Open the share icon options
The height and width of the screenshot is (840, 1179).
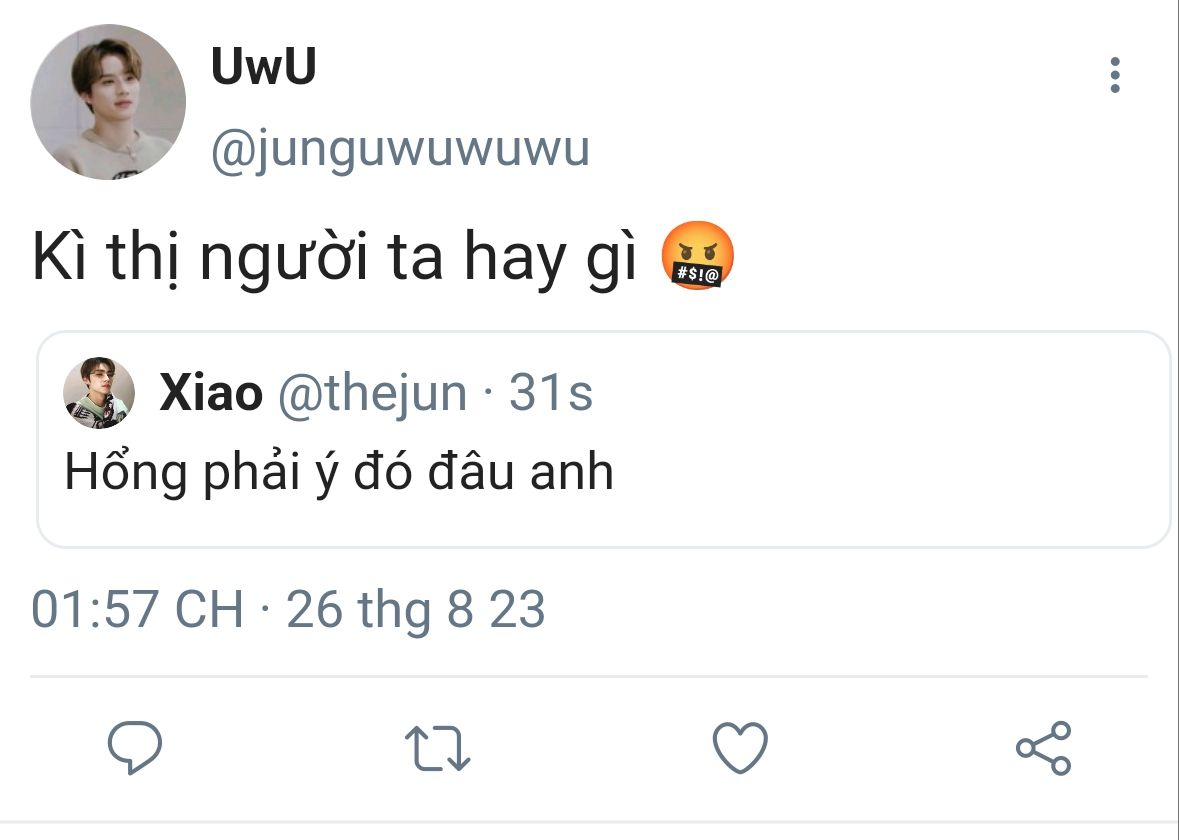1043,748
